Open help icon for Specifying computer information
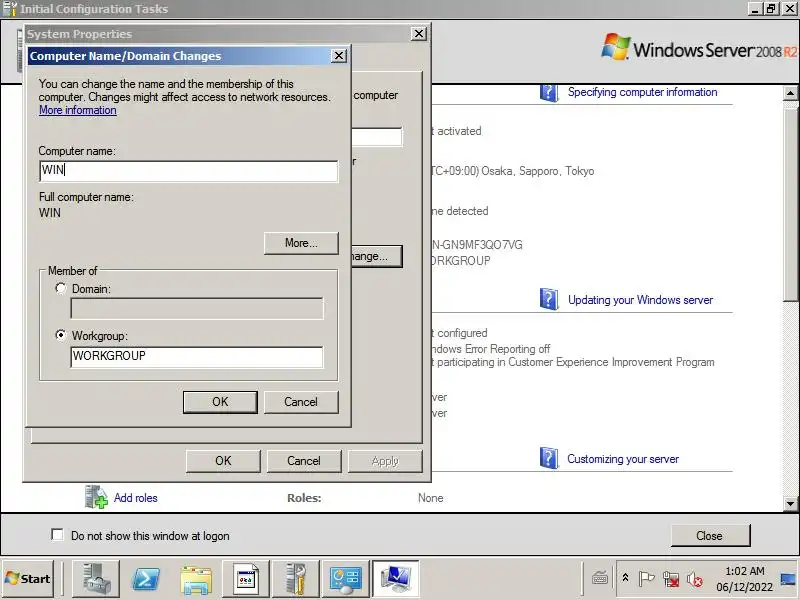The height and width of the screenshot is (600, 800). [548, 92]
